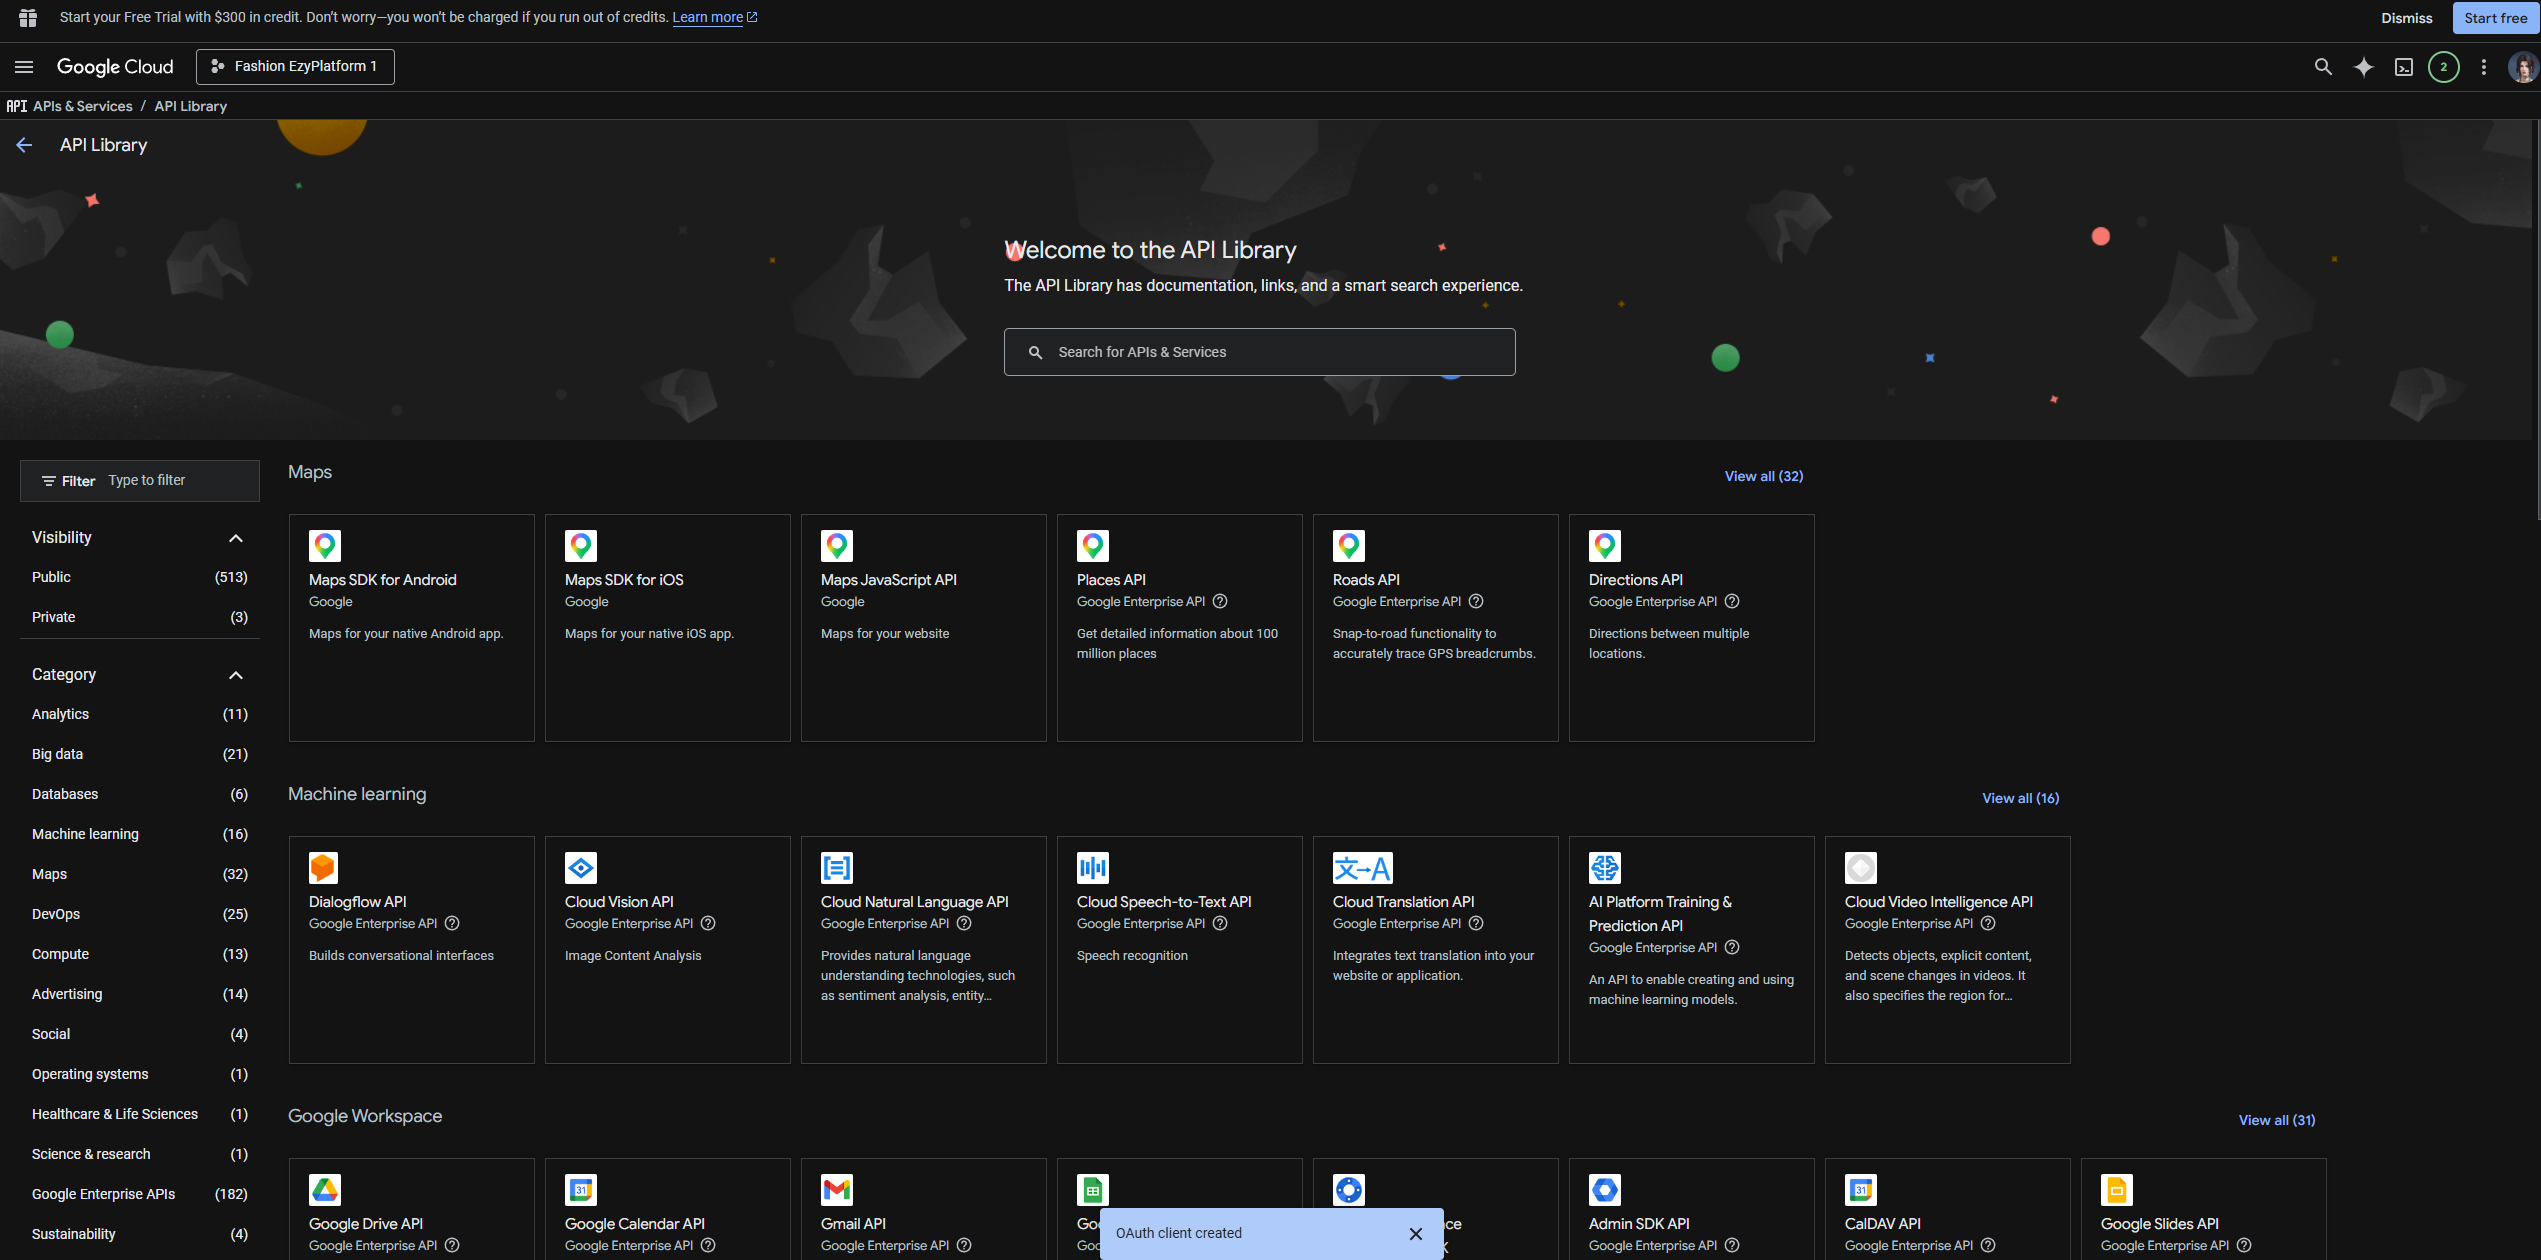The width and height of the screenshot is (2541, 1260).
Task: Click help icon beside Places API enterprise label
Action: click(x=1220, y=602)
